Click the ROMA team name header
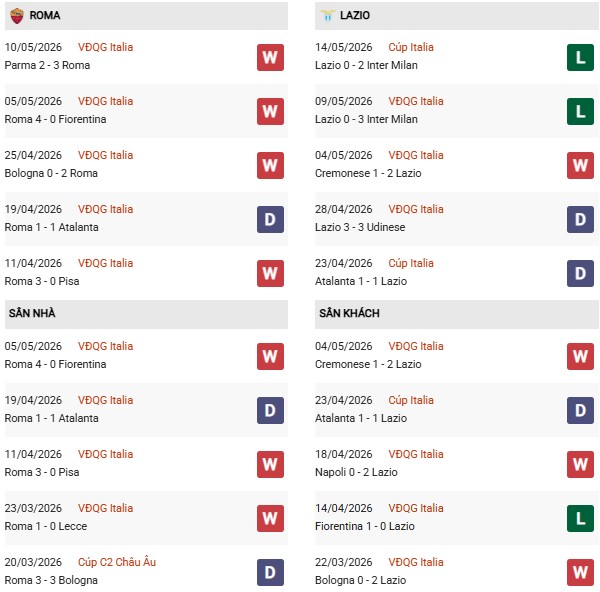Screen dimensions: 600x592 tap(45, 16)
